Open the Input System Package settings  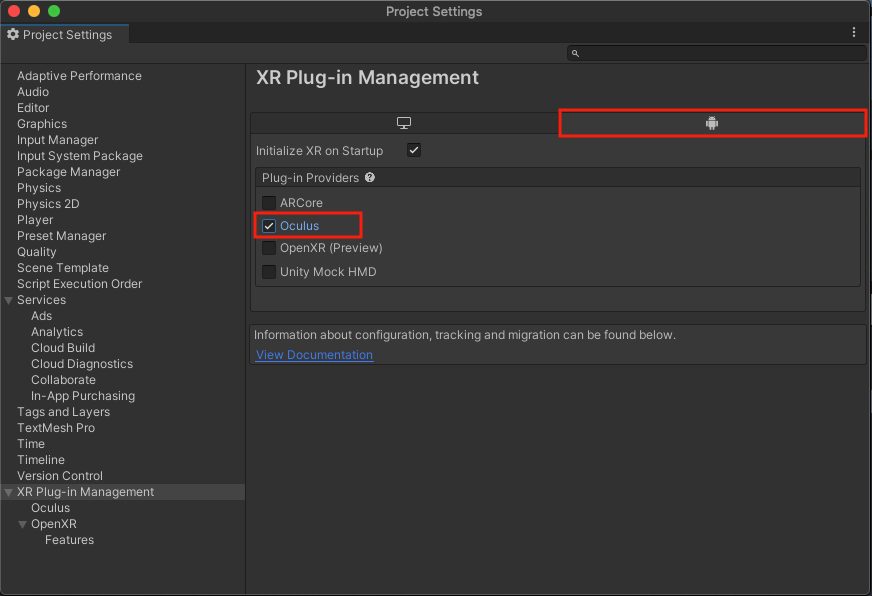click(x=80, y=156)
